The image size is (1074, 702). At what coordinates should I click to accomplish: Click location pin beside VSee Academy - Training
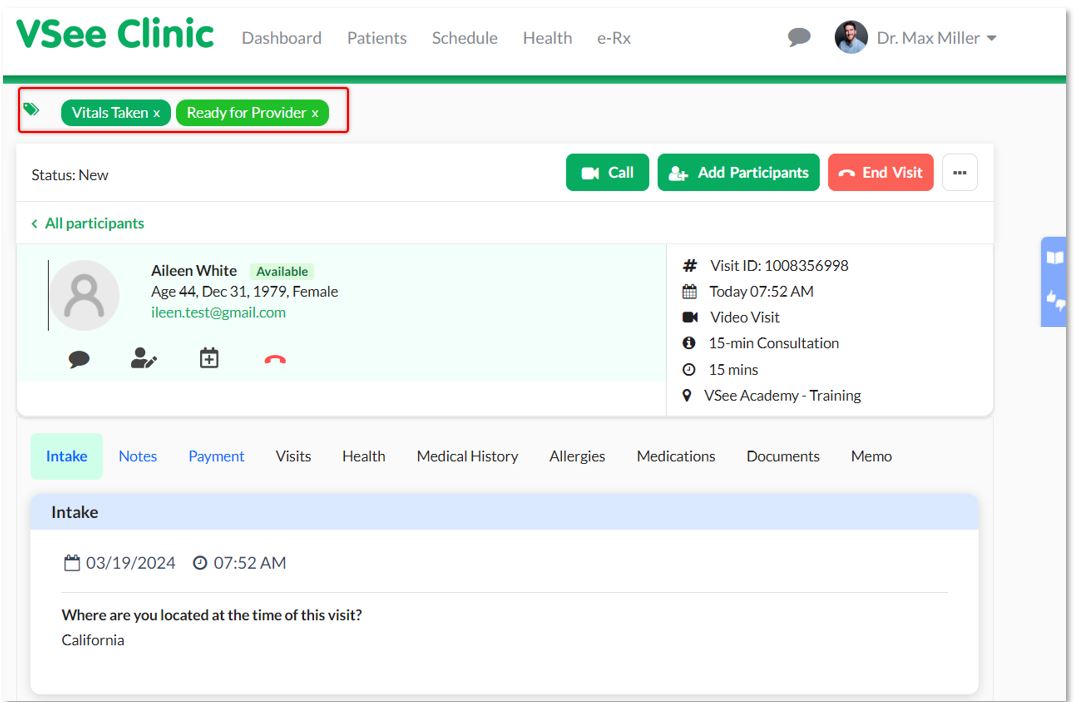tap(687, 396)
